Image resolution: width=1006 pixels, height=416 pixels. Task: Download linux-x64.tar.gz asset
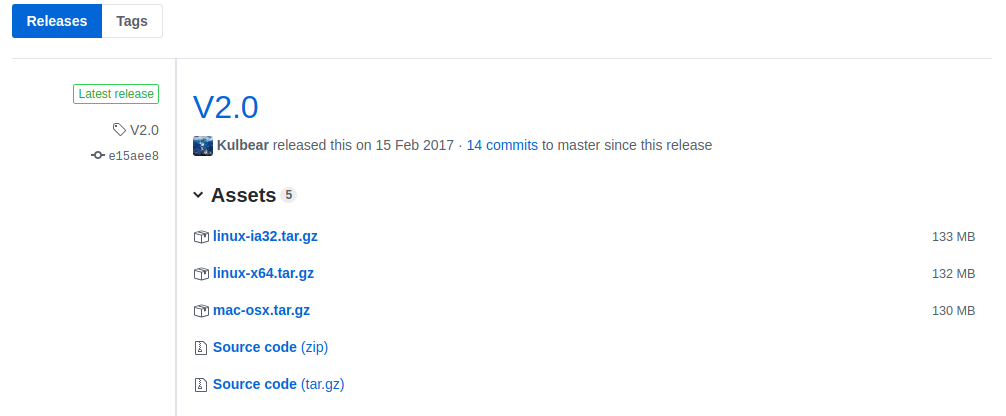coord(263,273)
